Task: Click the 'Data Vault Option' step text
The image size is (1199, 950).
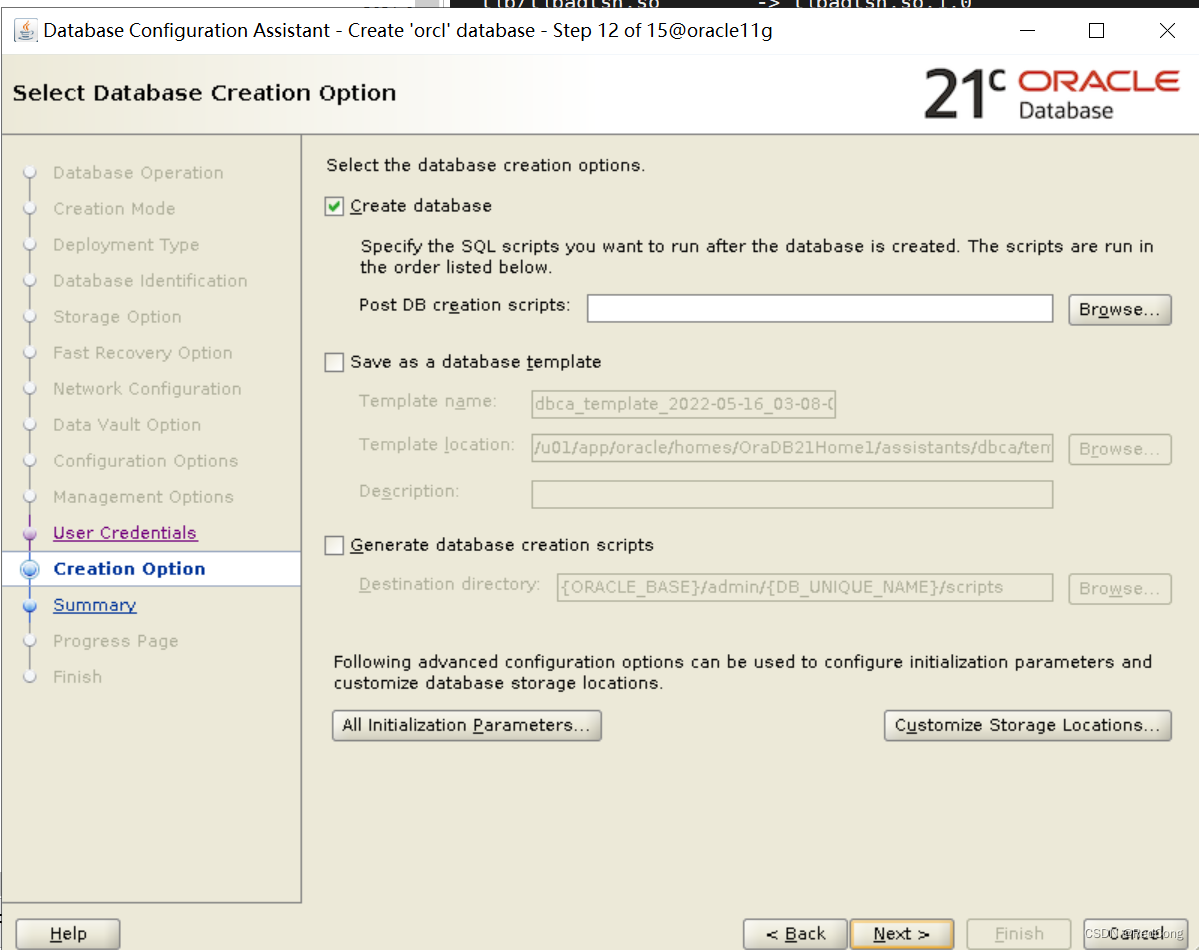Action: 128,425
